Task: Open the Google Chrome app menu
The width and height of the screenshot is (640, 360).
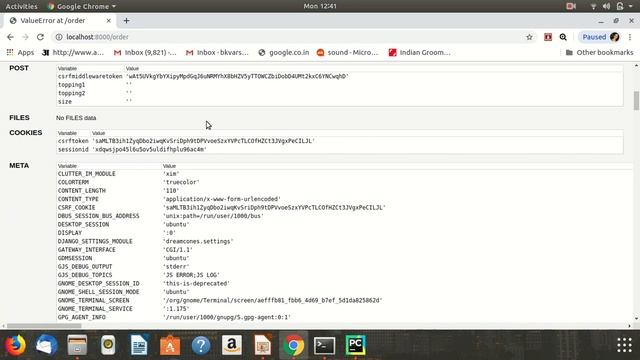Action: point(82,6)
